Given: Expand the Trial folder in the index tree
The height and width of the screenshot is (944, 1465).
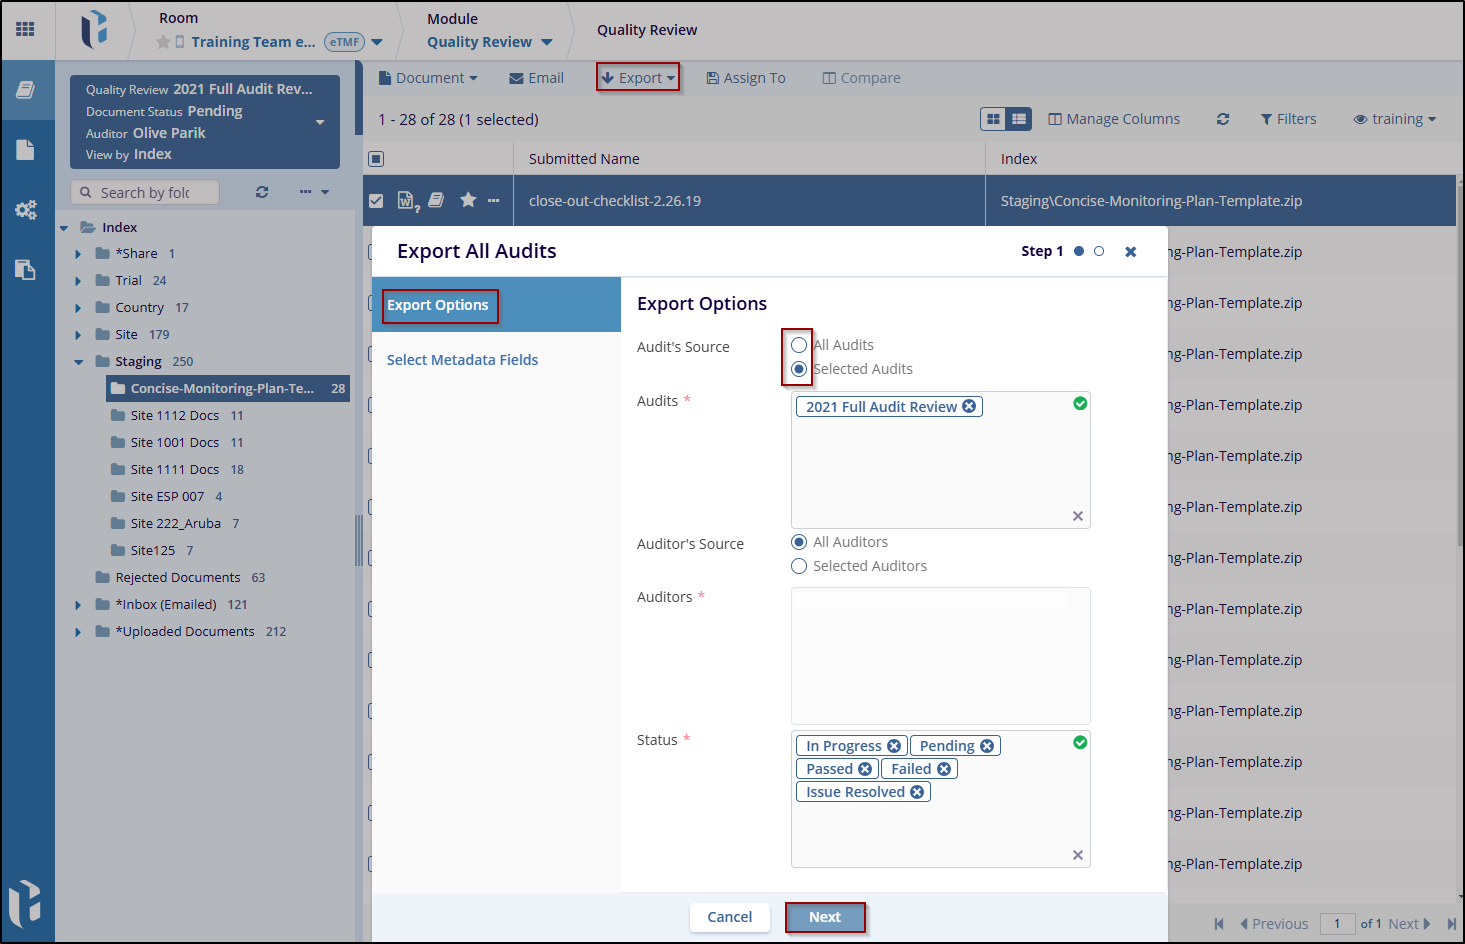Looking at the screenshot, I should pos(78,281).
